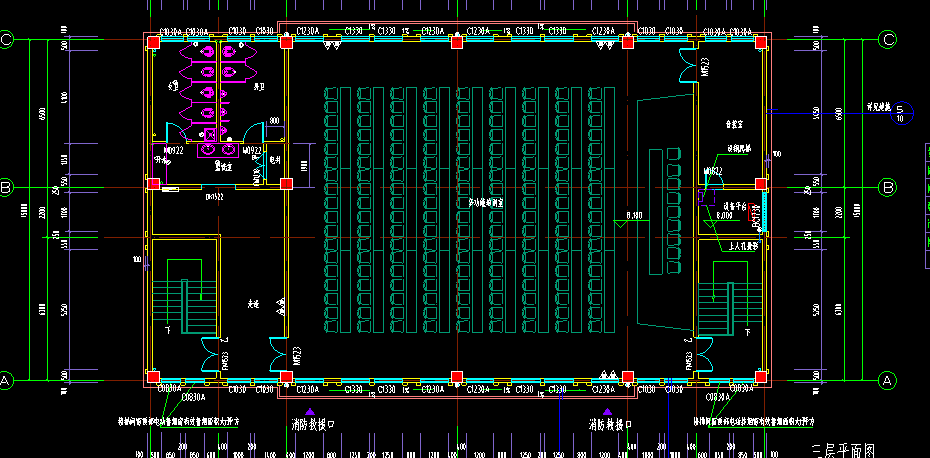Click the 音控室 room label
The height and width of the screenshot is (458, 930).
(734, 125)
